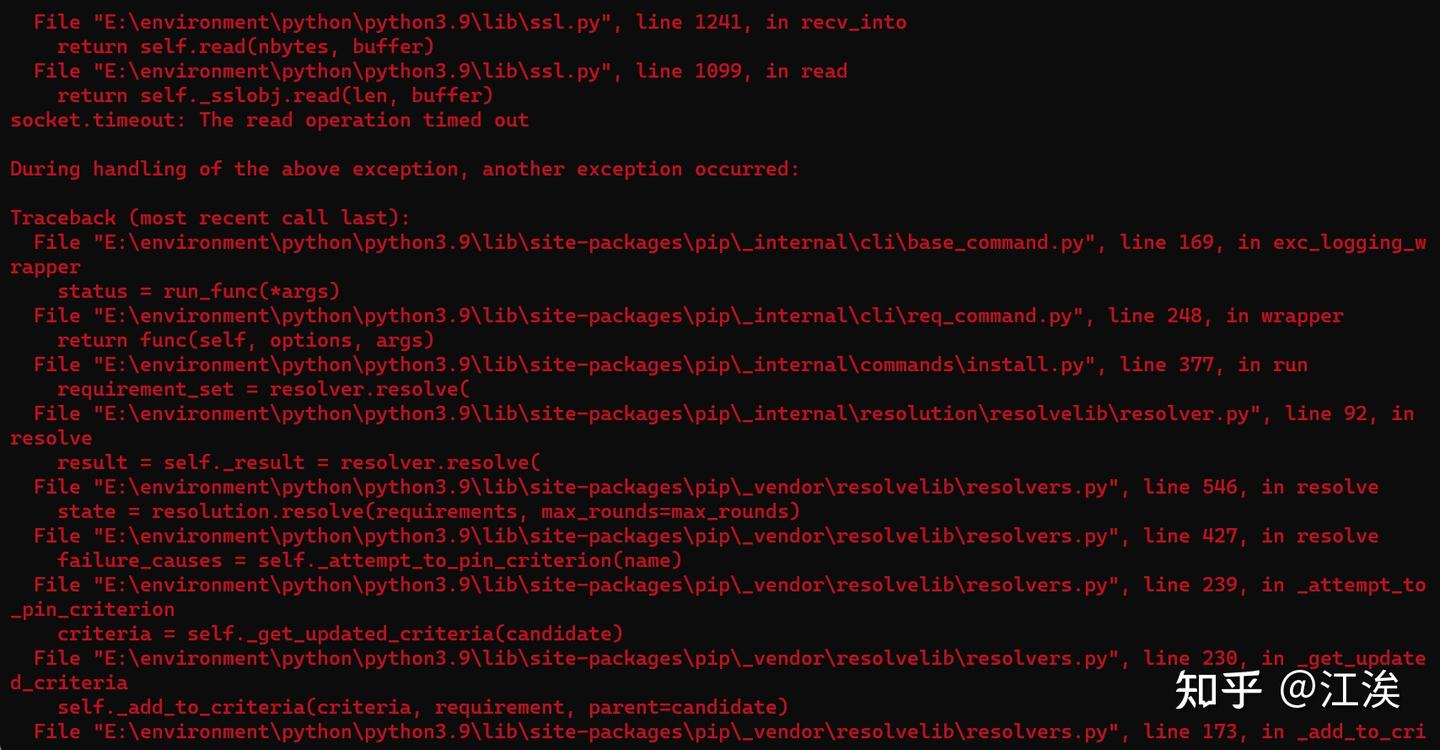Viewport: 1440px width, 750px height.
Task: Click the 'return func(self, options, args)' line
Action: (x=245, y=340)
